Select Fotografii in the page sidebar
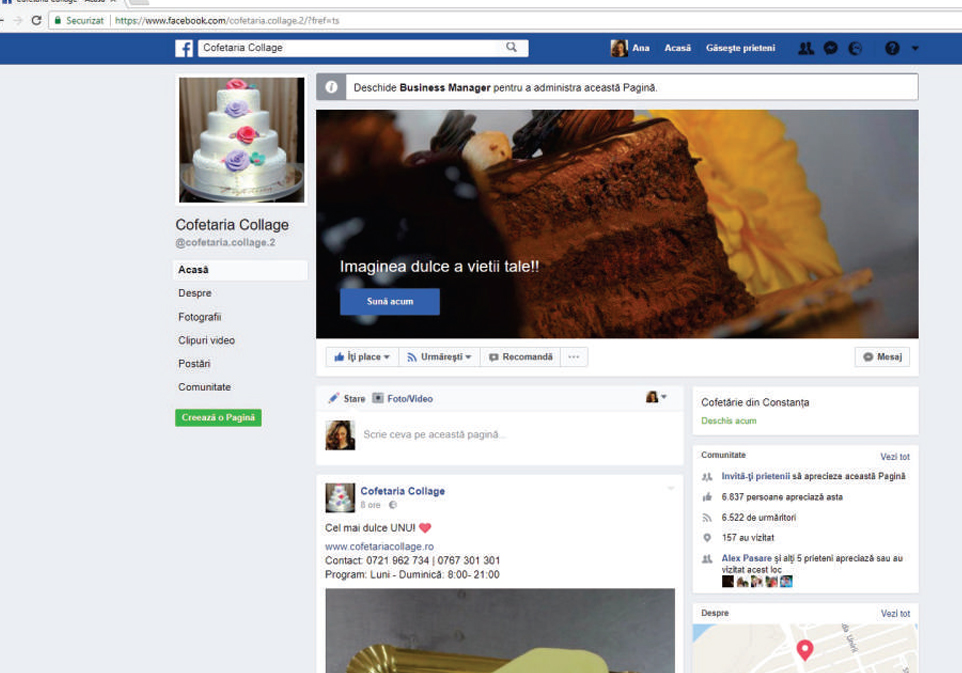962x673 pixels. pyautogui.click(x=199, y=317)
